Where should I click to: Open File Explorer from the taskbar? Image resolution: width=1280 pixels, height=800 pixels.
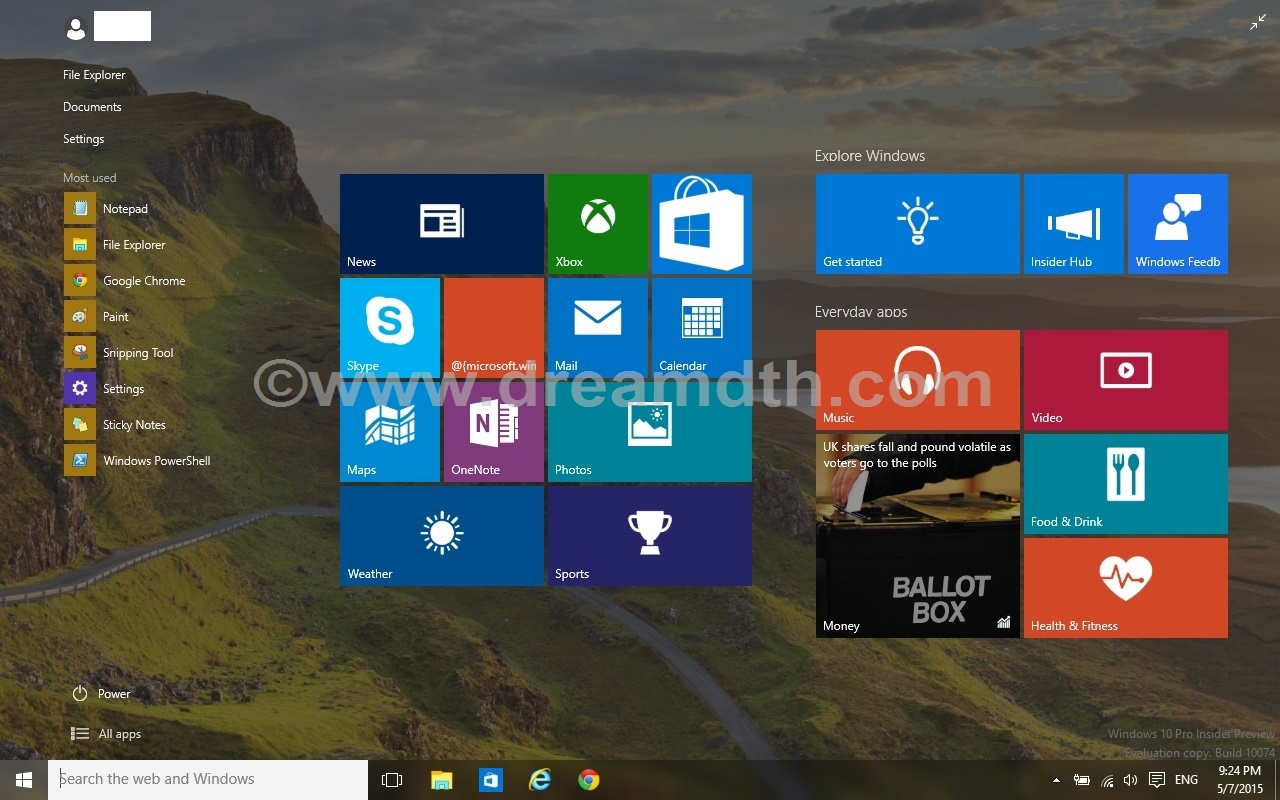(441, 780)
